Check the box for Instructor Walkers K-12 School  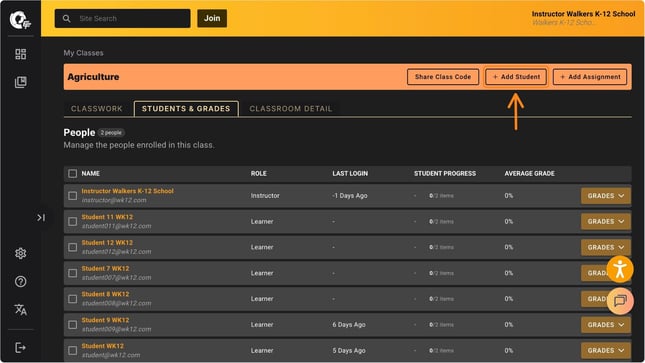pos(72,195)
